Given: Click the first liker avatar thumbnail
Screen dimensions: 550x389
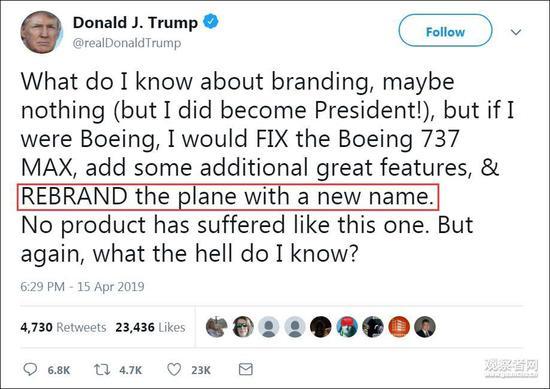Looking at the screenshot, I should pos(216,327).
